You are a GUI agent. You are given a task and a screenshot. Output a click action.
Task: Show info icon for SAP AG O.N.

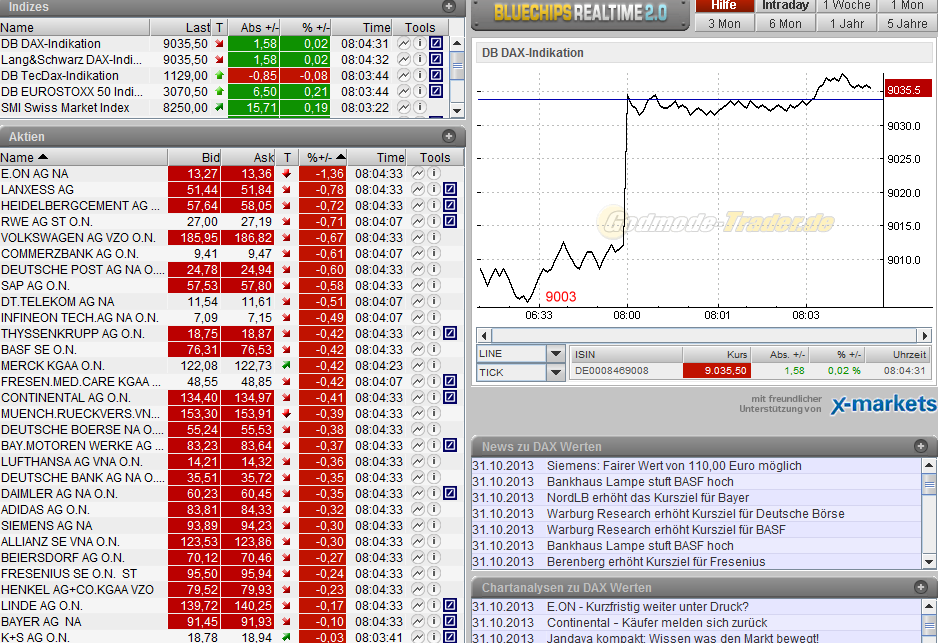point(434,285)
